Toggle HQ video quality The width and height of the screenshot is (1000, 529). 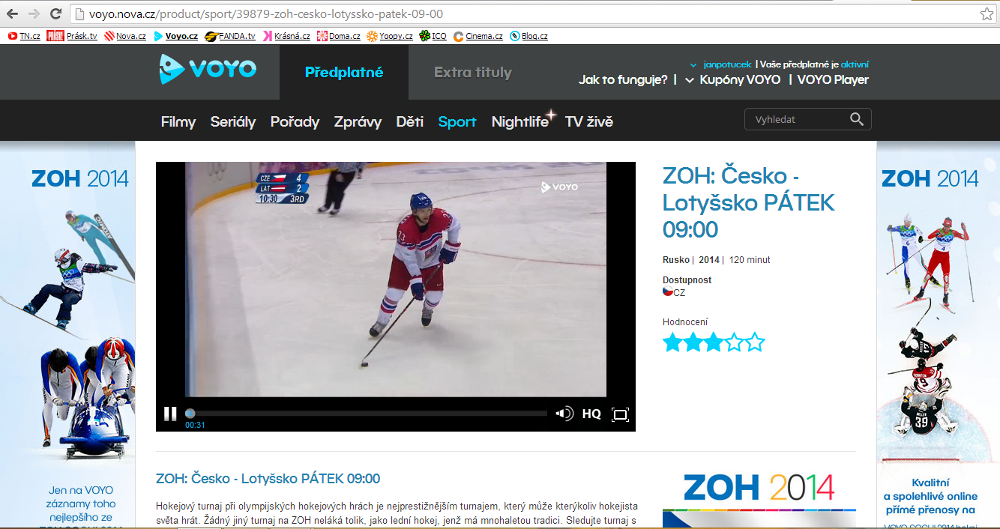[x=591, y=414]
